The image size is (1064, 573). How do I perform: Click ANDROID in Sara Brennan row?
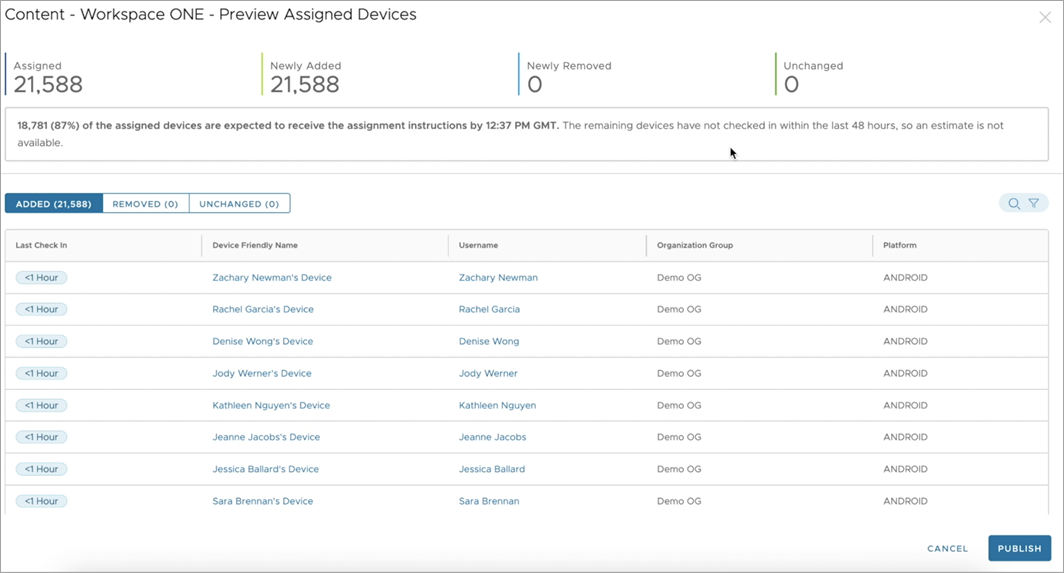(x=905, y=501)
